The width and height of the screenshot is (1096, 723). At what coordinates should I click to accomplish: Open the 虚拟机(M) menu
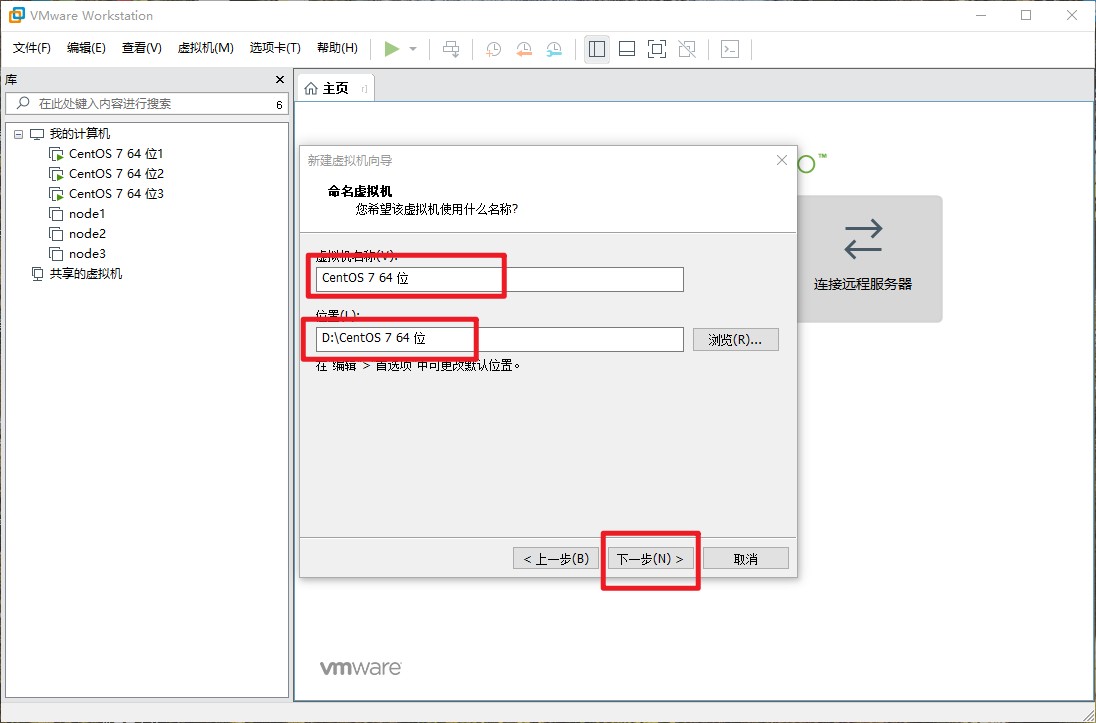(206, 48)
